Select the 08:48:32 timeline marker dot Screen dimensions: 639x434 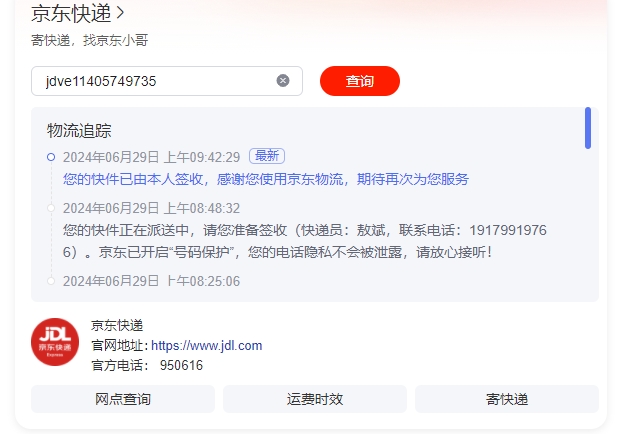coord(51,208)
